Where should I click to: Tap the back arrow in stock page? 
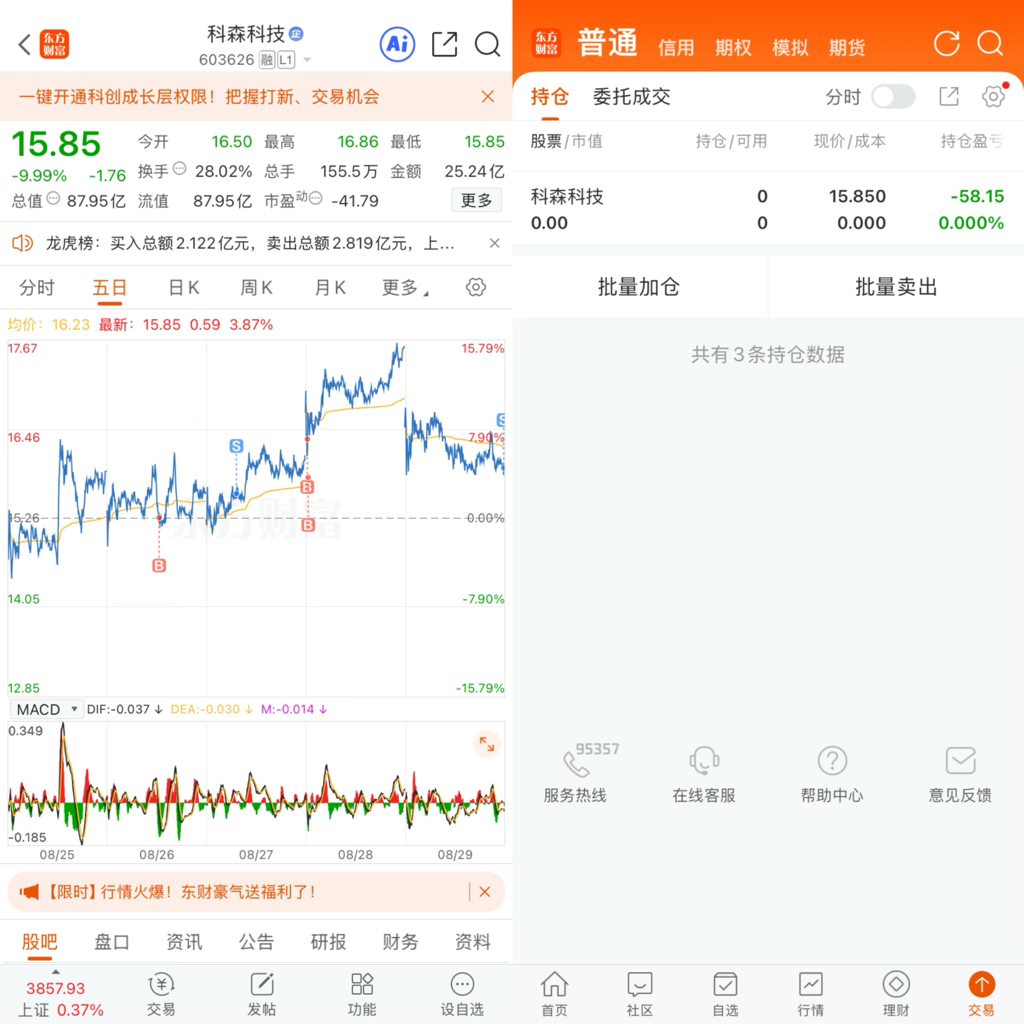(25, 44)
